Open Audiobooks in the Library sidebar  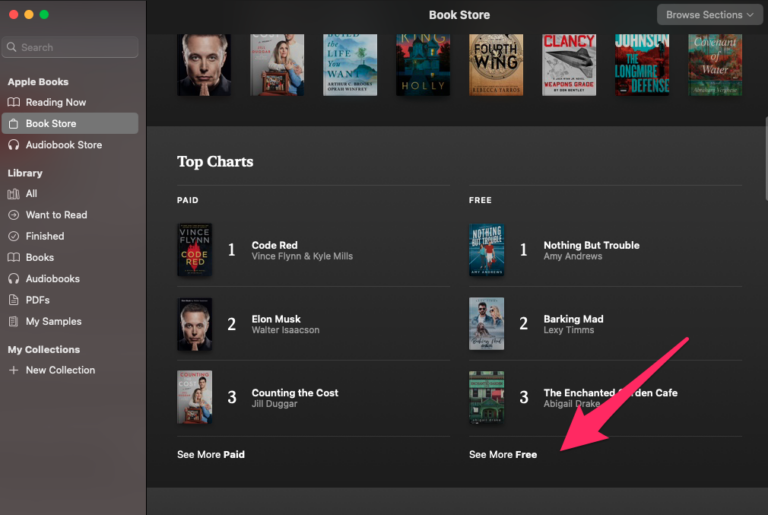53,279
